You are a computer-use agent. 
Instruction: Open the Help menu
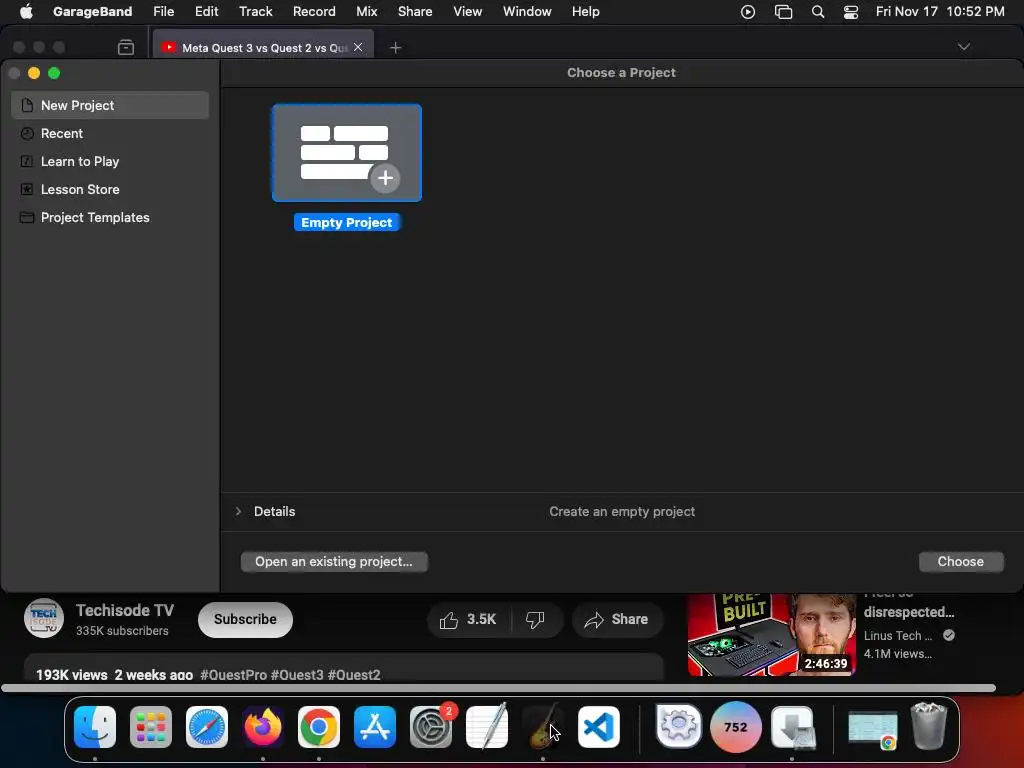[585, 12]
